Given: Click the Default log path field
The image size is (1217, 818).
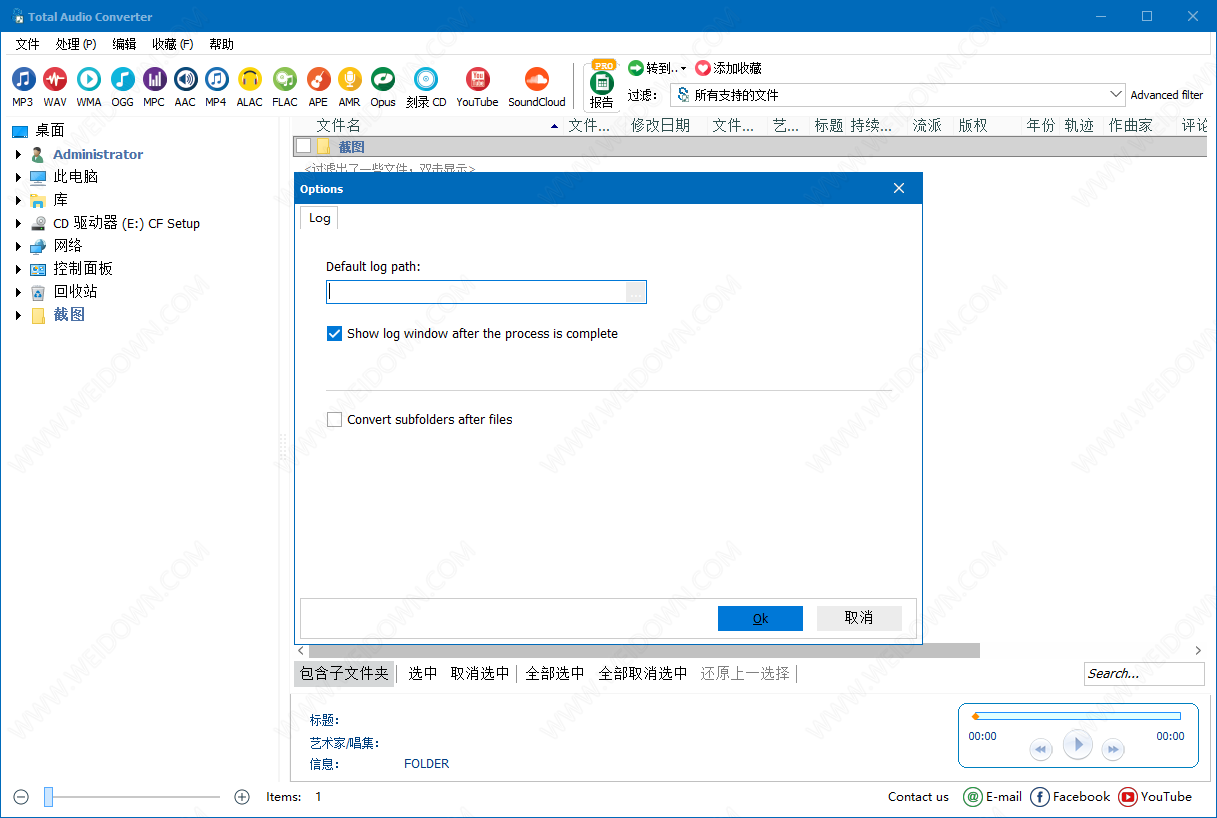Looking at the screenshot, I should pos(476,292).
